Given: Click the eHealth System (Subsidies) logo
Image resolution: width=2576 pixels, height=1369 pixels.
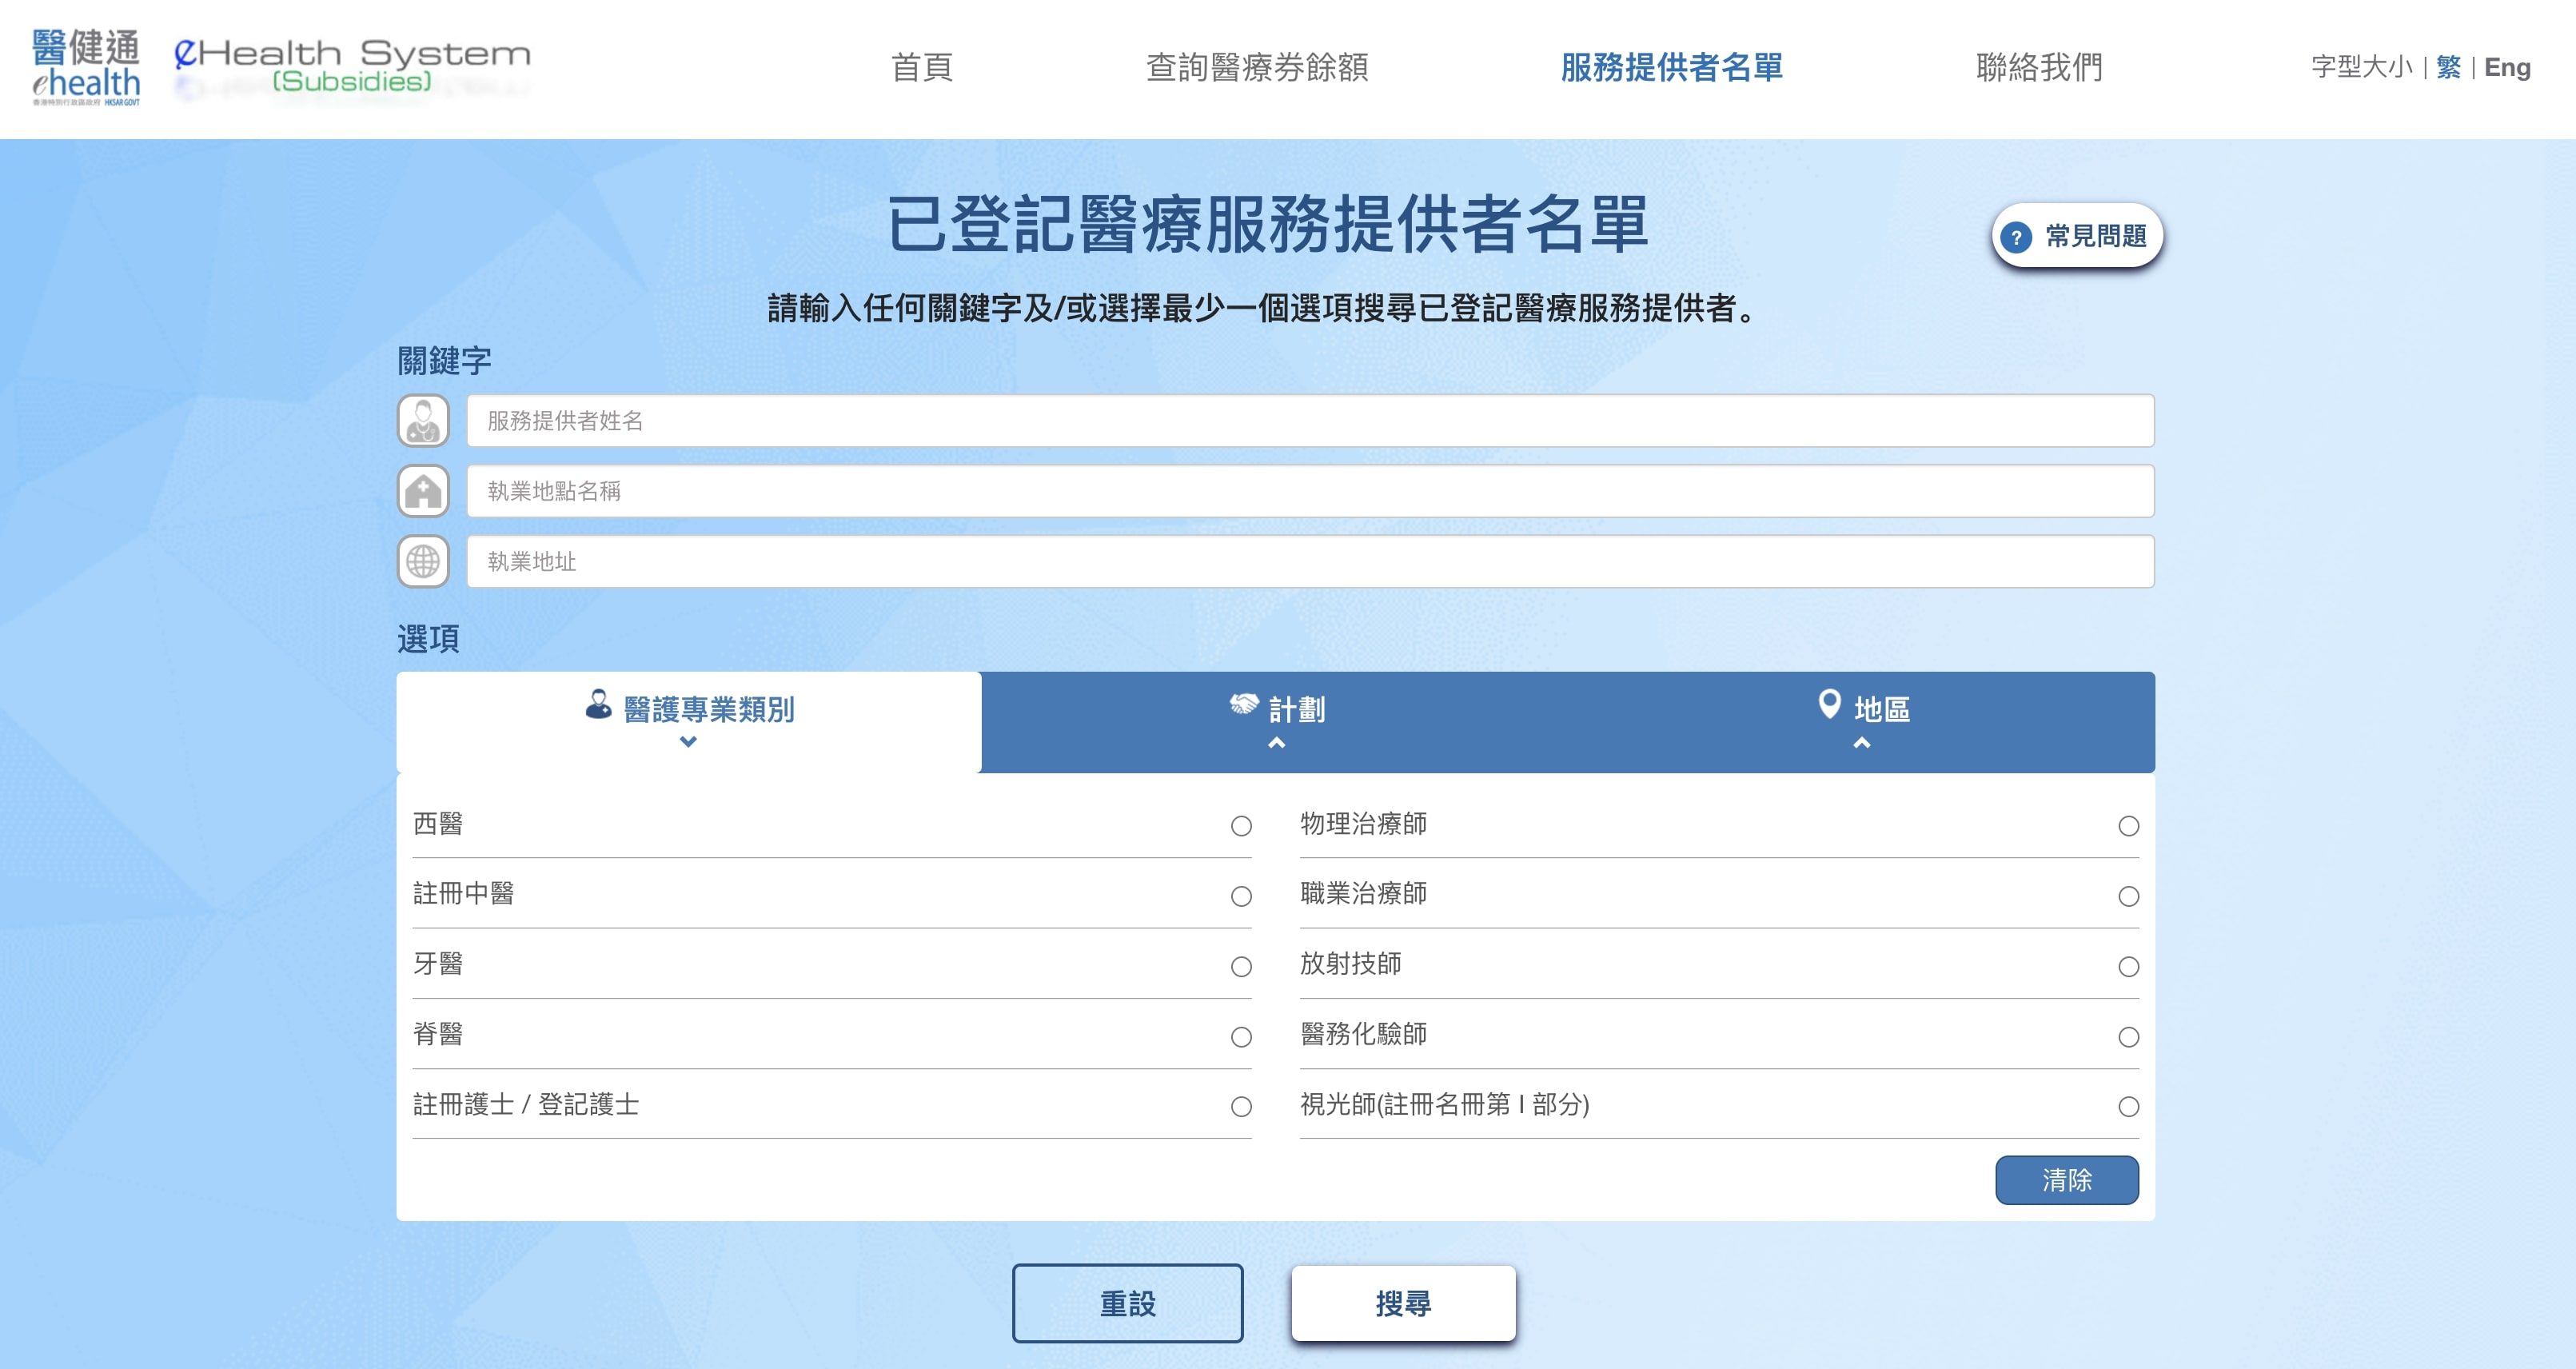Looking at the screenshot, I should [x=350, y=65].
